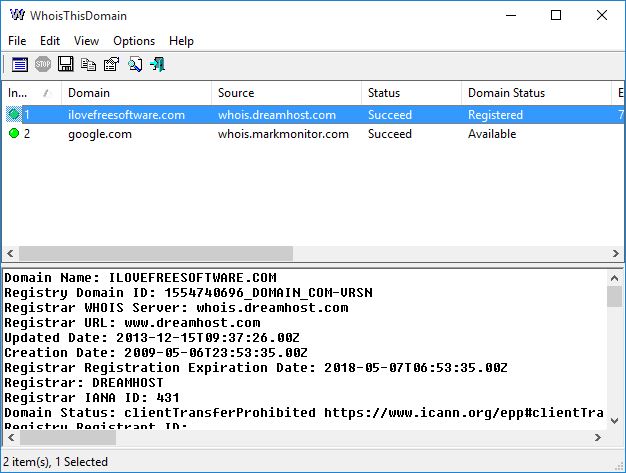Minimize the WhoisThisDomain window
The image size is (626, 473).
(511, 15)
